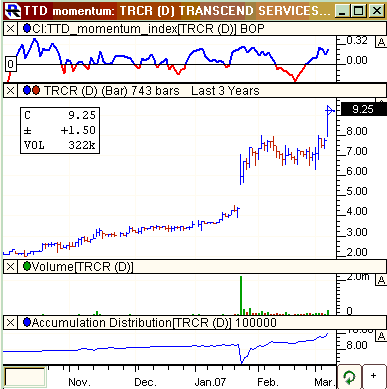Close the BOP momentum index pane

[x=10, y=29]
